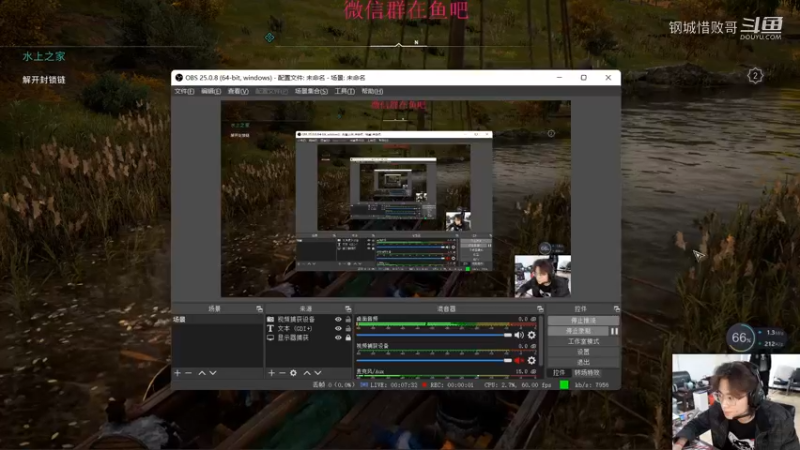Pop out the 混音器 dock panel
Viewport: 800px width, 450px height.
click(x=540, y=309)
